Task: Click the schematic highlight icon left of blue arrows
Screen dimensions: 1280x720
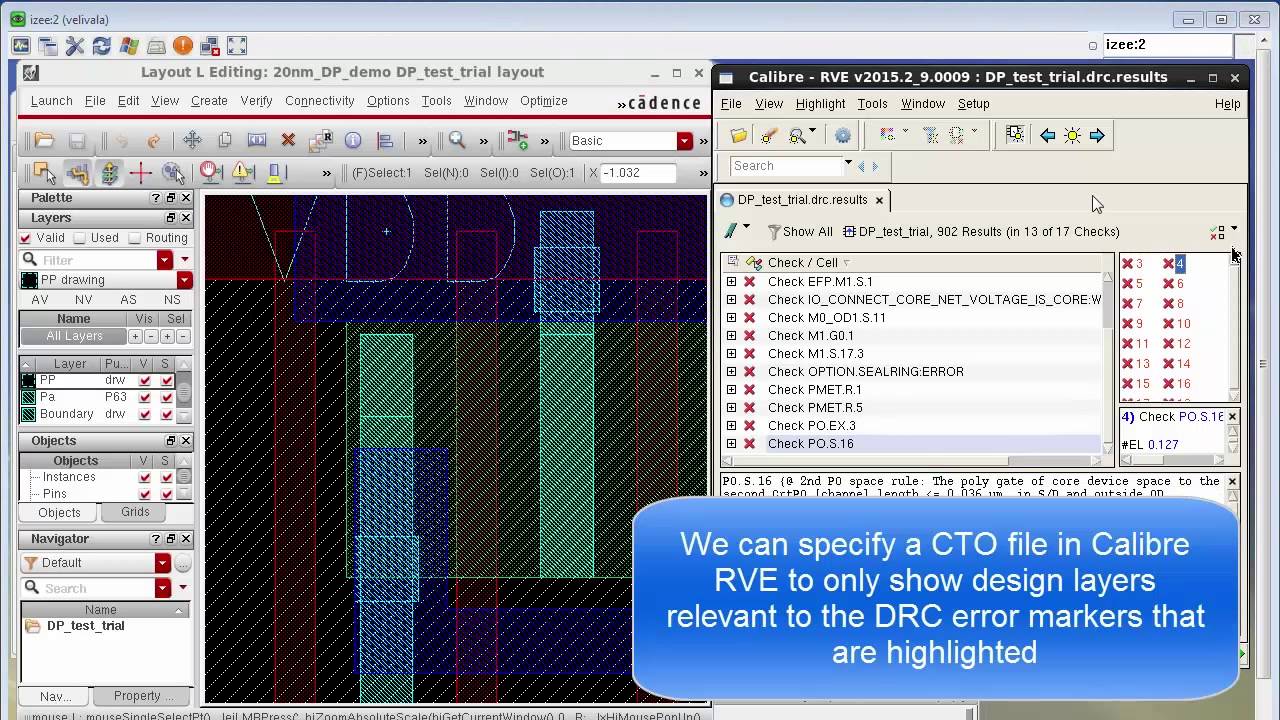Action: tap(1015, 134)
